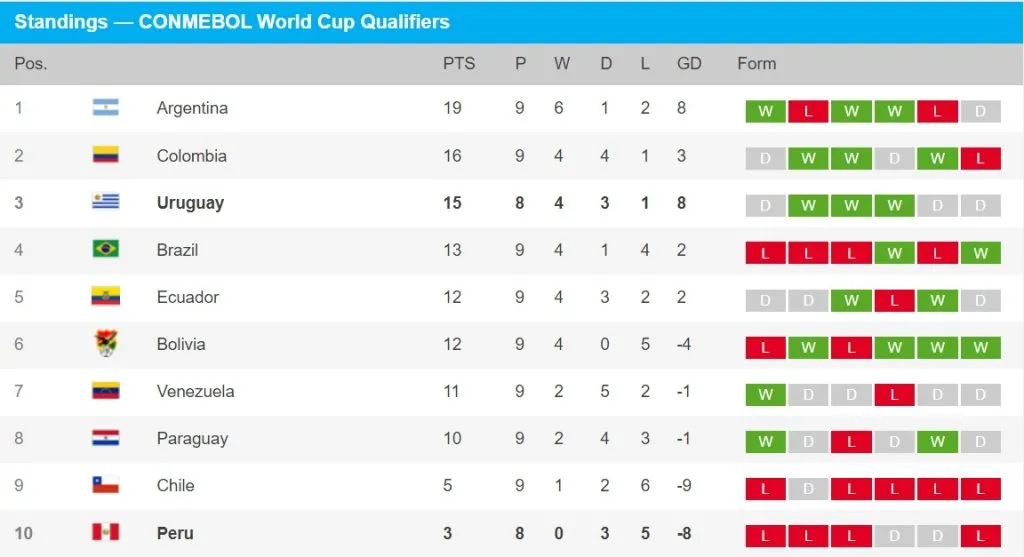Click the Standings CONMEBOL World Cup Qualifiers title
Screen dimensions: 1024x557
click(232, 22)
